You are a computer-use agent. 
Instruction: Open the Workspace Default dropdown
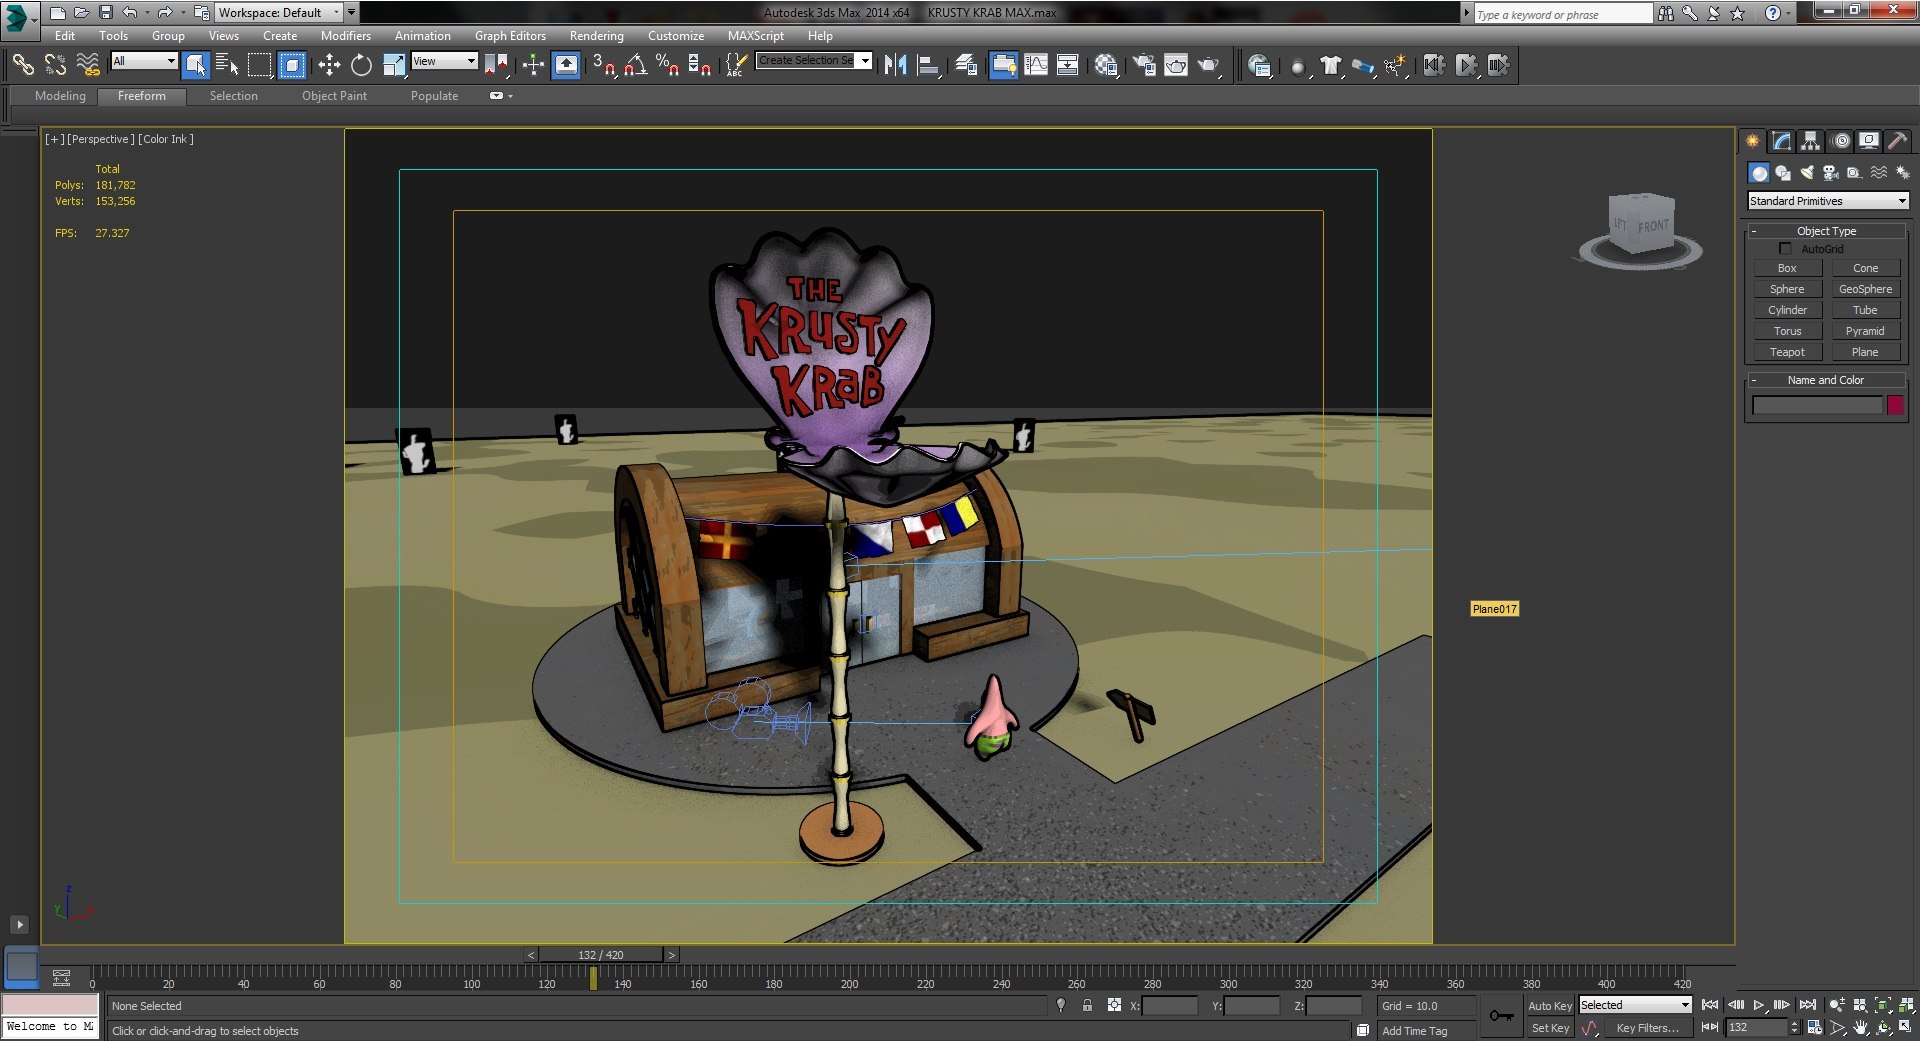280,12
